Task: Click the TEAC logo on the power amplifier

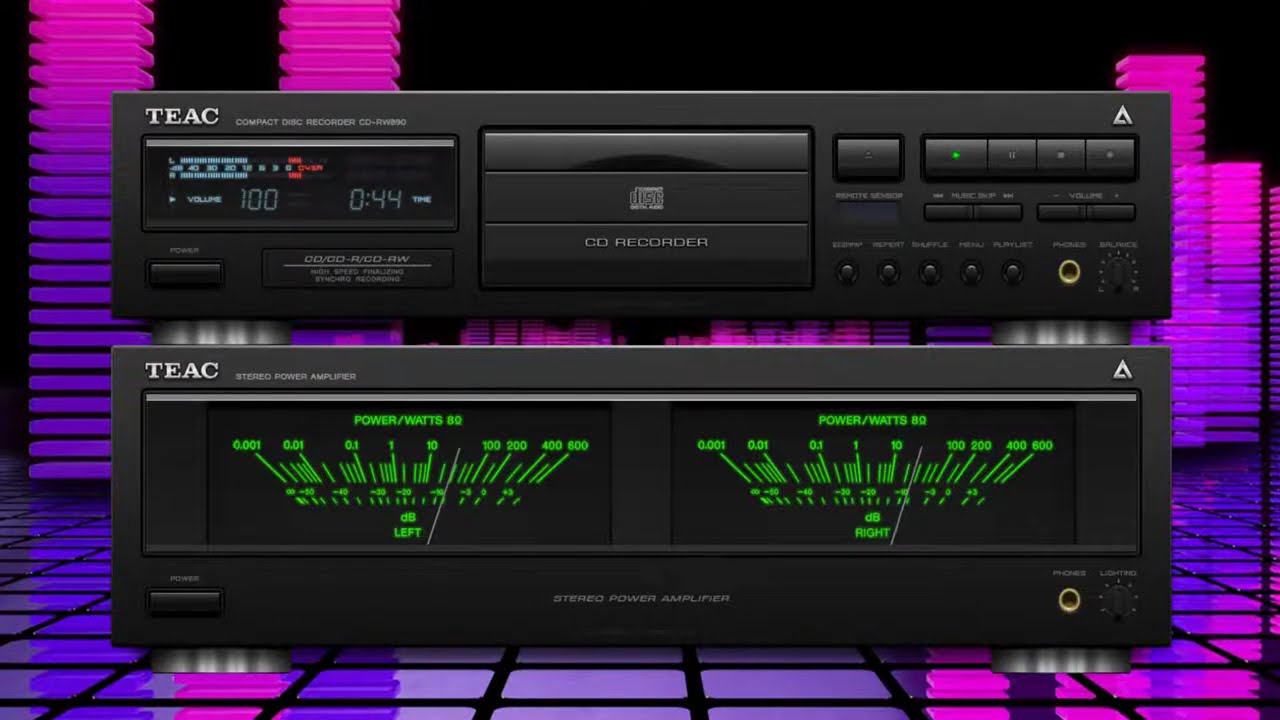Action: click(x=181, y=370)
